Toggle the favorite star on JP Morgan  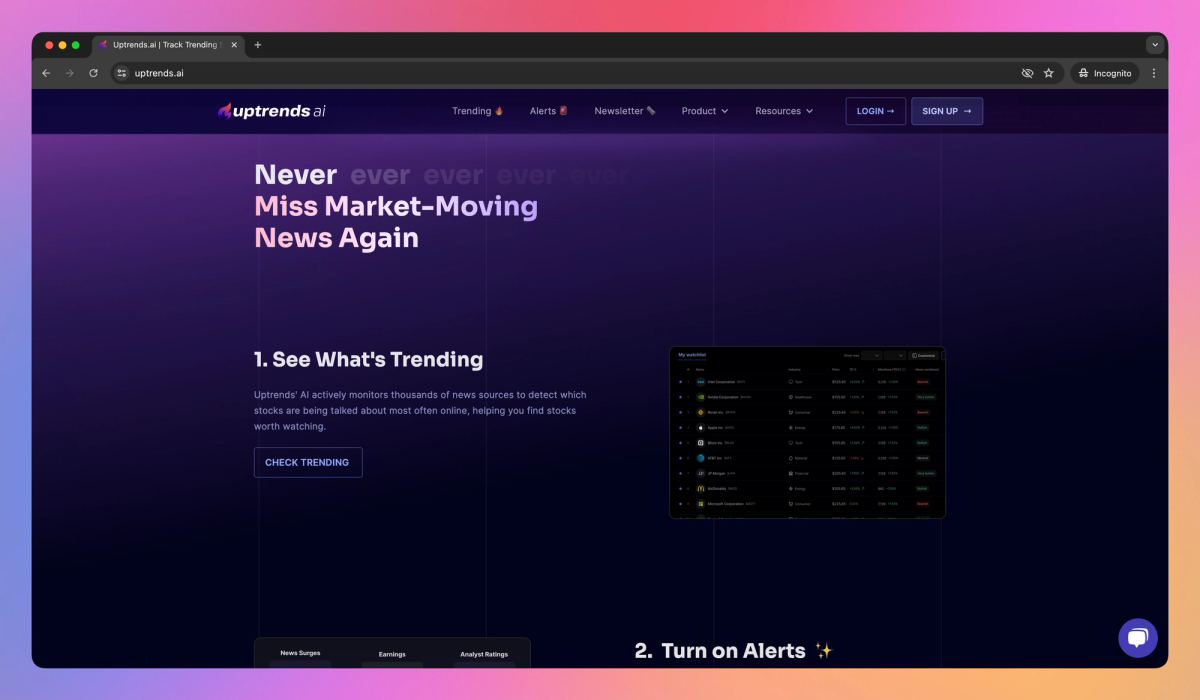coord(680,473)
